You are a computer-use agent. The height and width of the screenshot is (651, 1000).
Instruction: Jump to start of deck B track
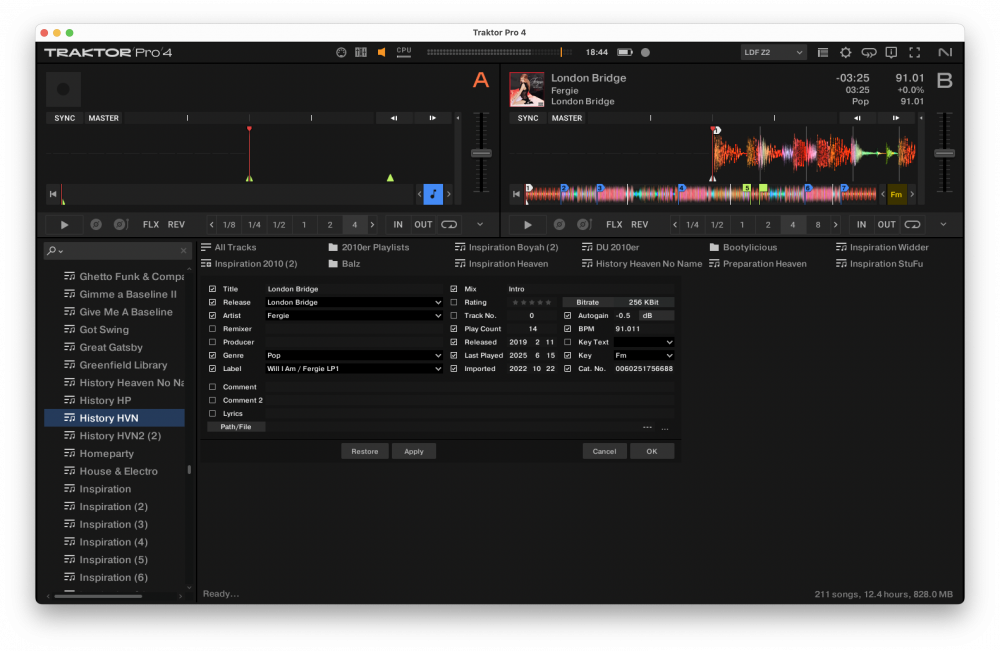[x=516, y=194]
